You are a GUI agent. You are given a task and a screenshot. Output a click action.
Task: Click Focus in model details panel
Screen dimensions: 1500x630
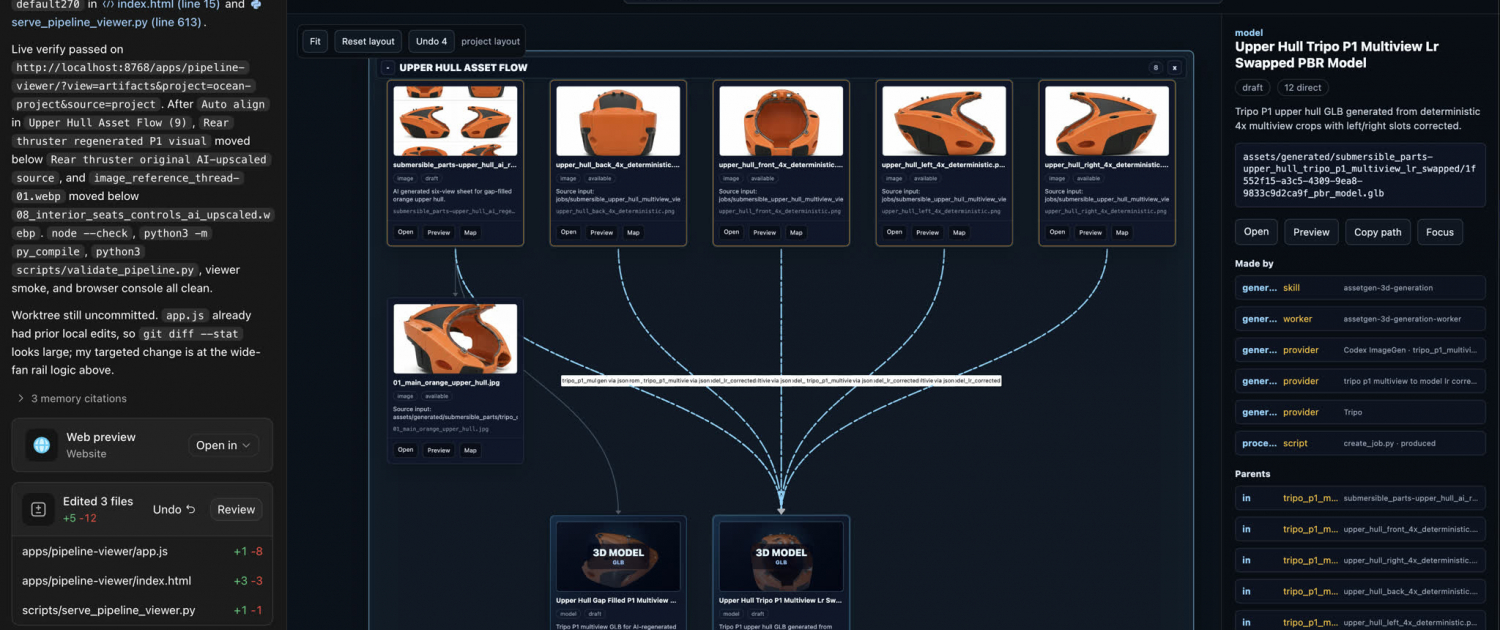[1440, 232]
